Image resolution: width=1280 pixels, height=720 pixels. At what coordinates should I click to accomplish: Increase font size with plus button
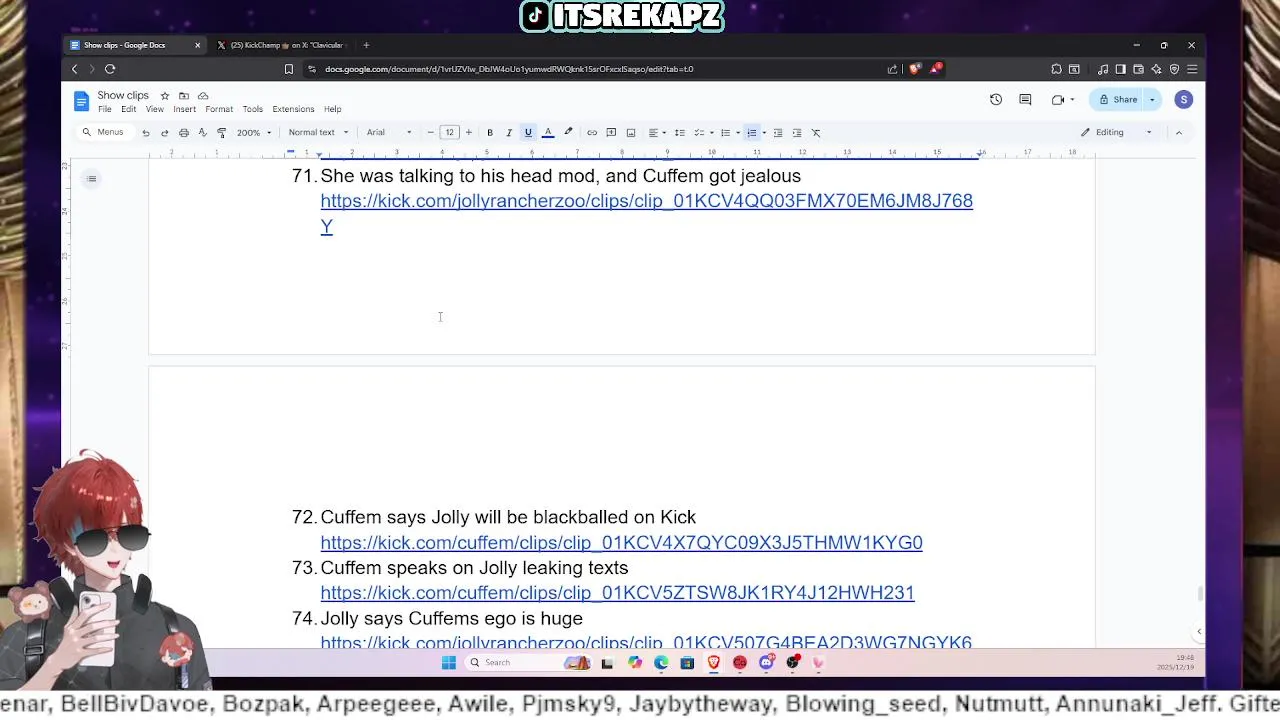tap(469, 133)
